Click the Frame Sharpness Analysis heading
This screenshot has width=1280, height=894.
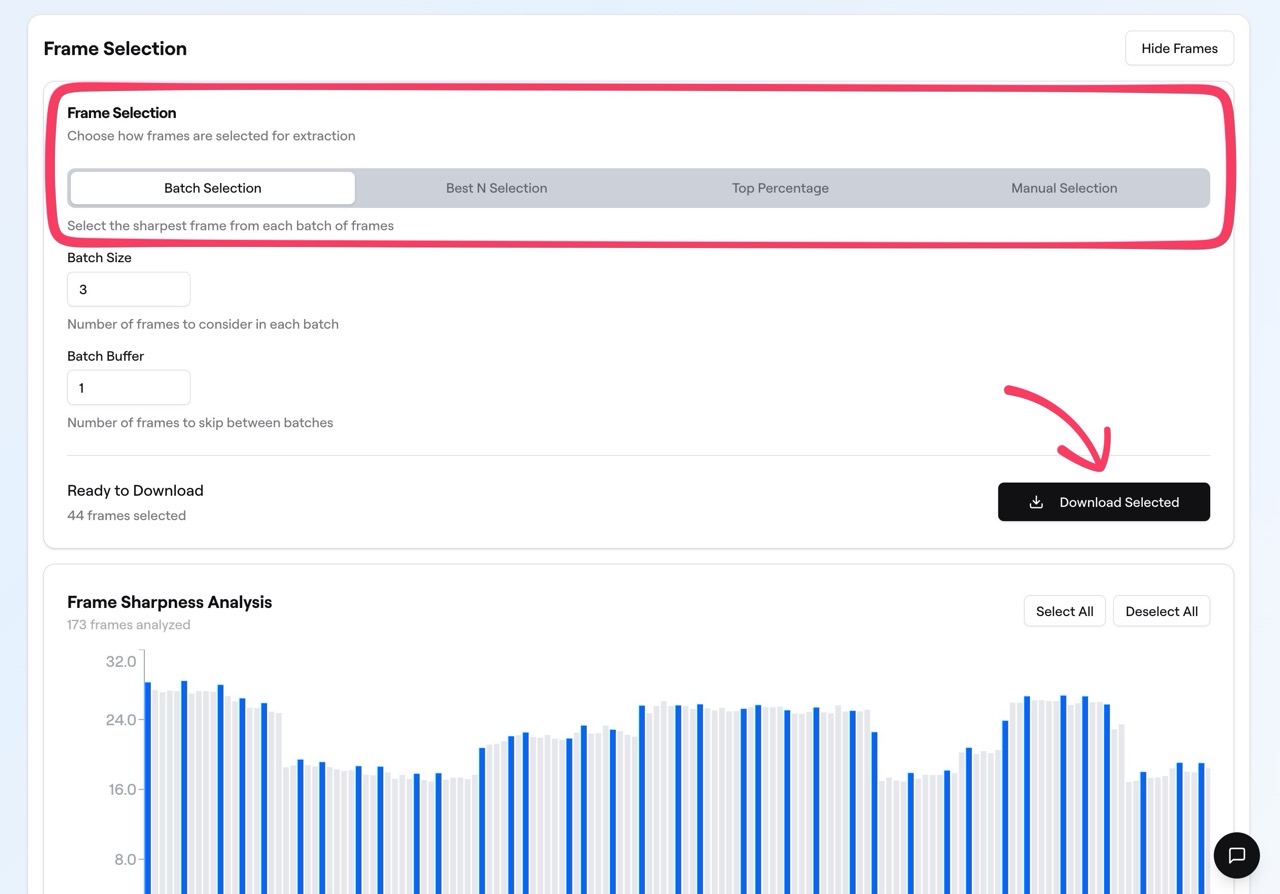click(x=169, y=602)
